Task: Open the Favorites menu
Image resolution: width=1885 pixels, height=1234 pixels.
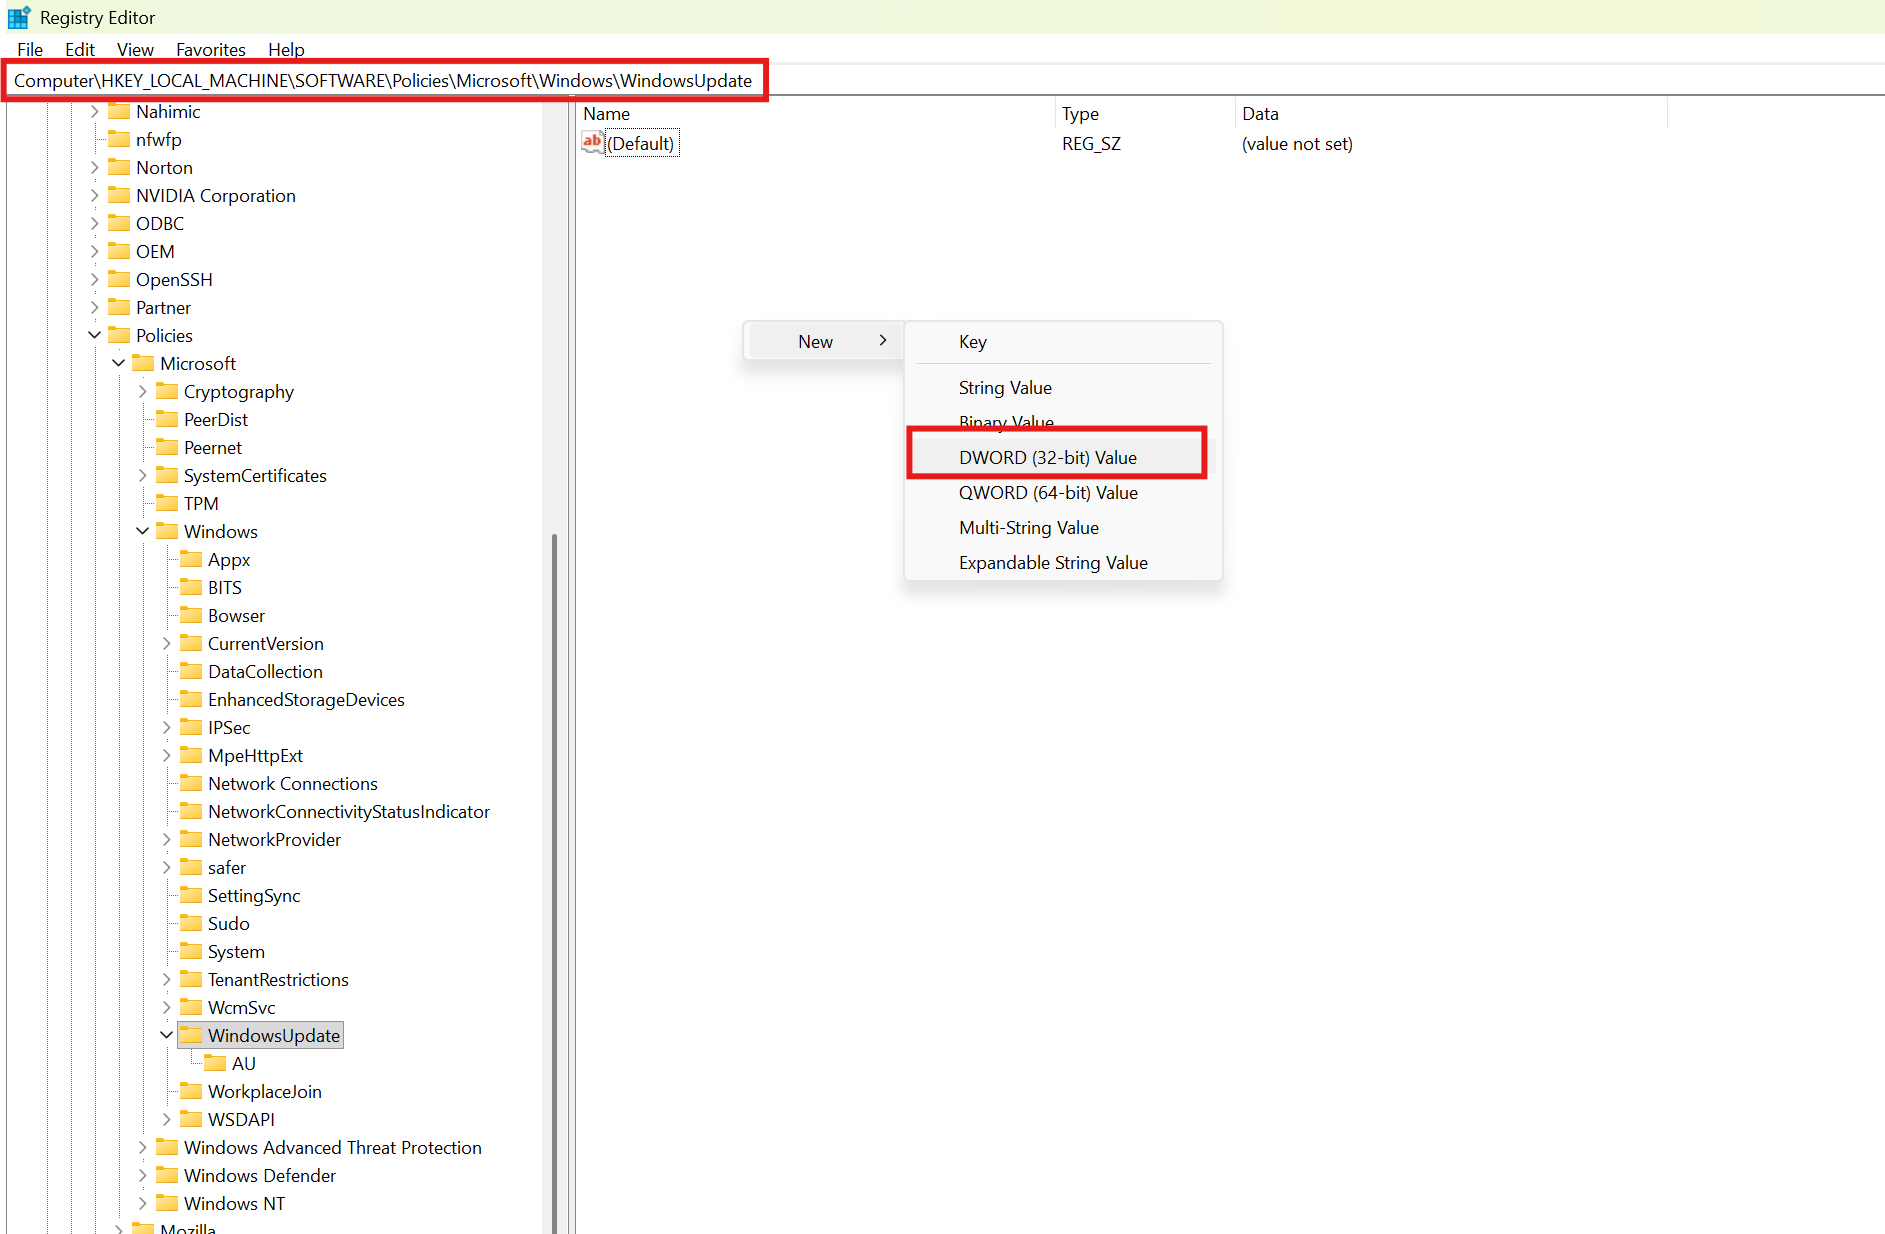Action: point(210,49)
